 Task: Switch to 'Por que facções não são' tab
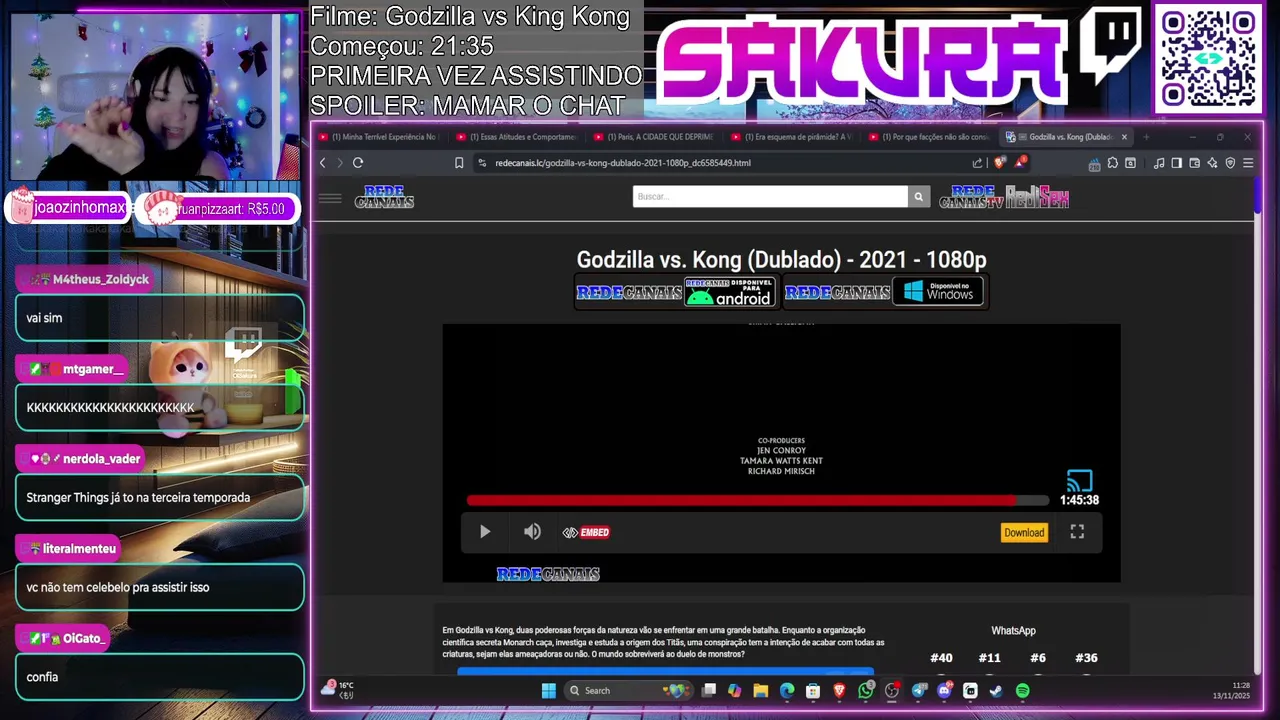[x=931, y=137]
